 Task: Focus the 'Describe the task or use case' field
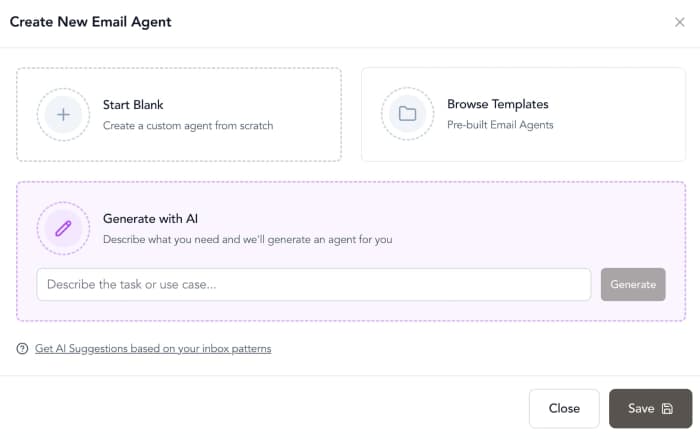314,284
